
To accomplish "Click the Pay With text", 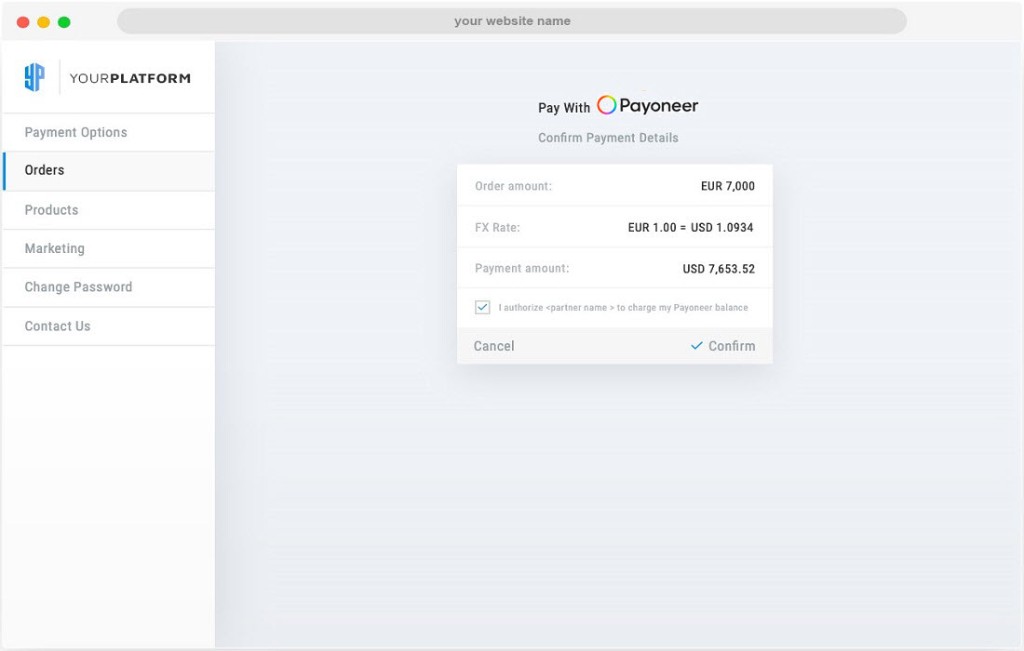I will point(564,108).
